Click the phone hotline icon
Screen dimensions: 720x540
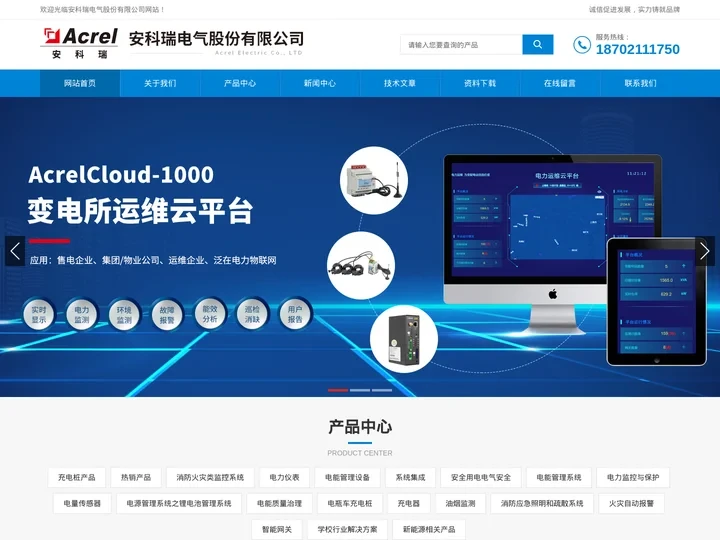[582, 45]
